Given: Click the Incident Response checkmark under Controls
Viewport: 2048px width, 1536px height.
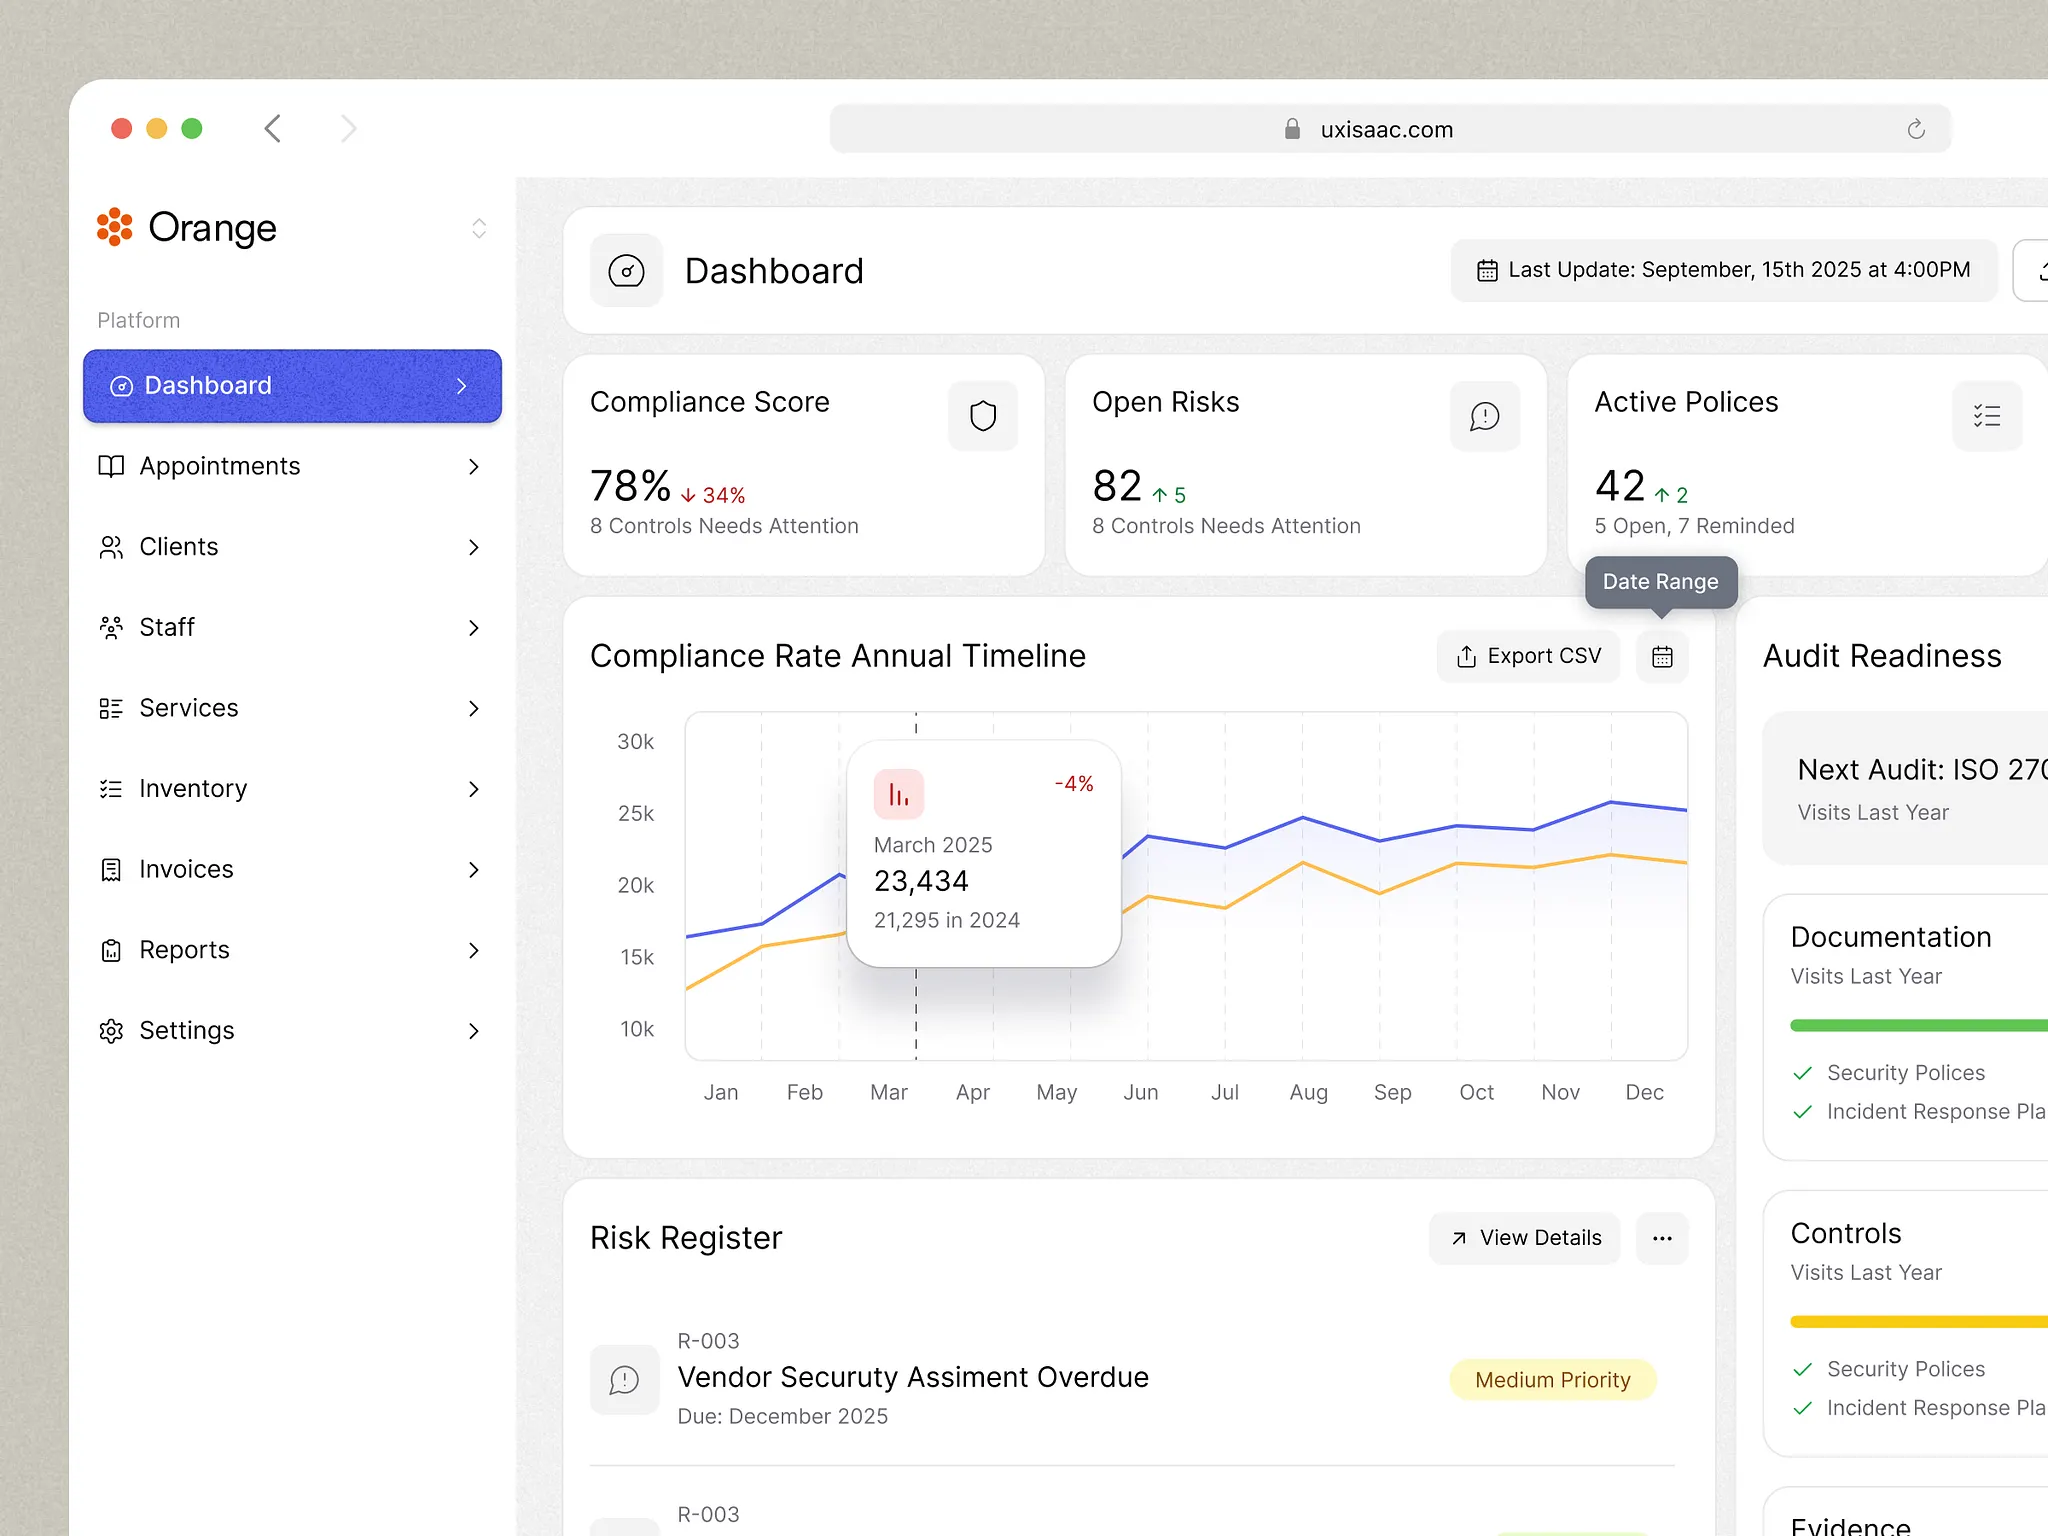Looking at the screenshot, I should [x=1803, y=1407].
